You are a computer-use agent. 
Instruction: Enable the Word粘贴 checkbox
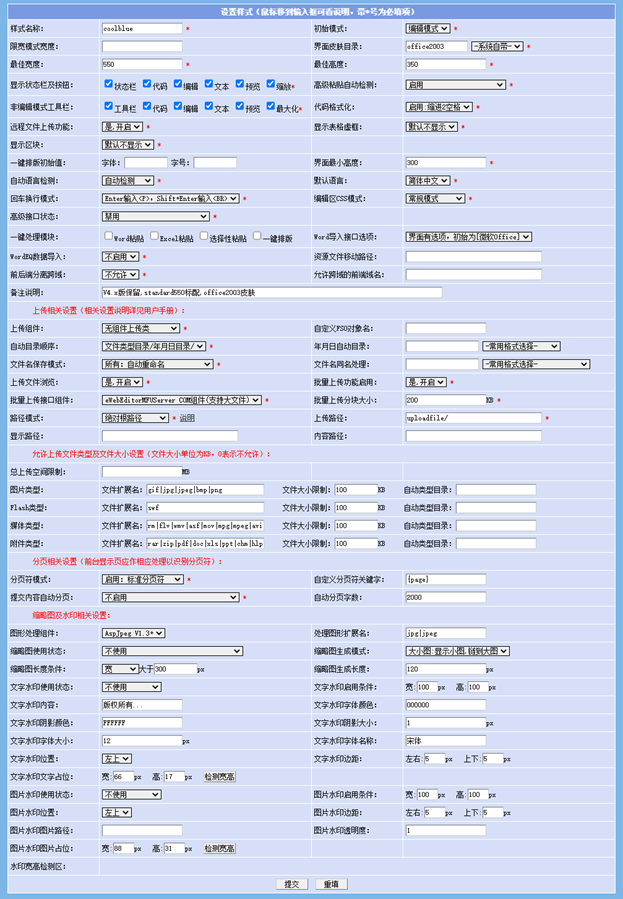(108, 236)
